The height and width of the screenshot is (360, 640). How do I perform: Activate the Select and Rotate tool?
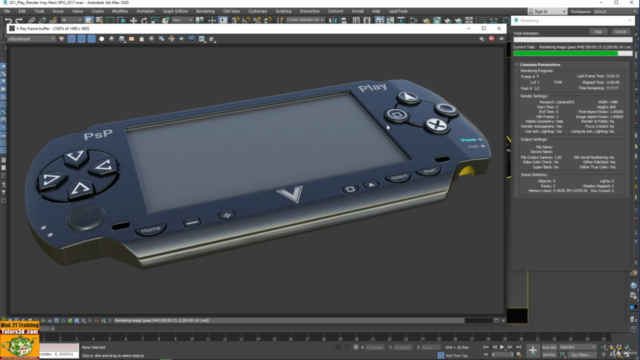click(x=144, y=20)
